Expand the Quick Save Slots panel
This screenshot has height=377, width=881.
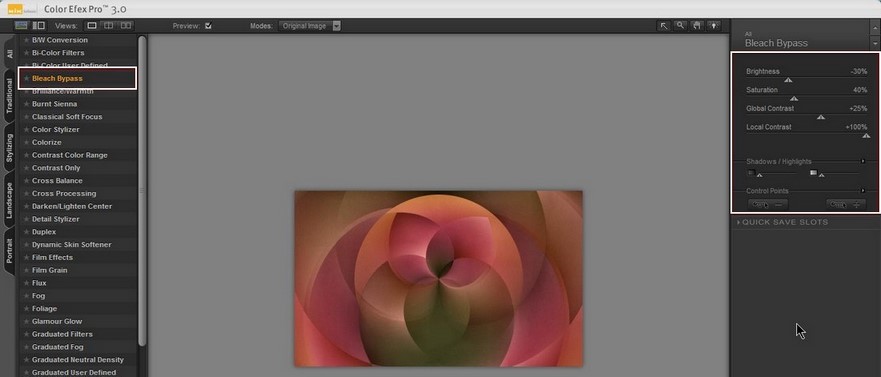pos(783,222)
